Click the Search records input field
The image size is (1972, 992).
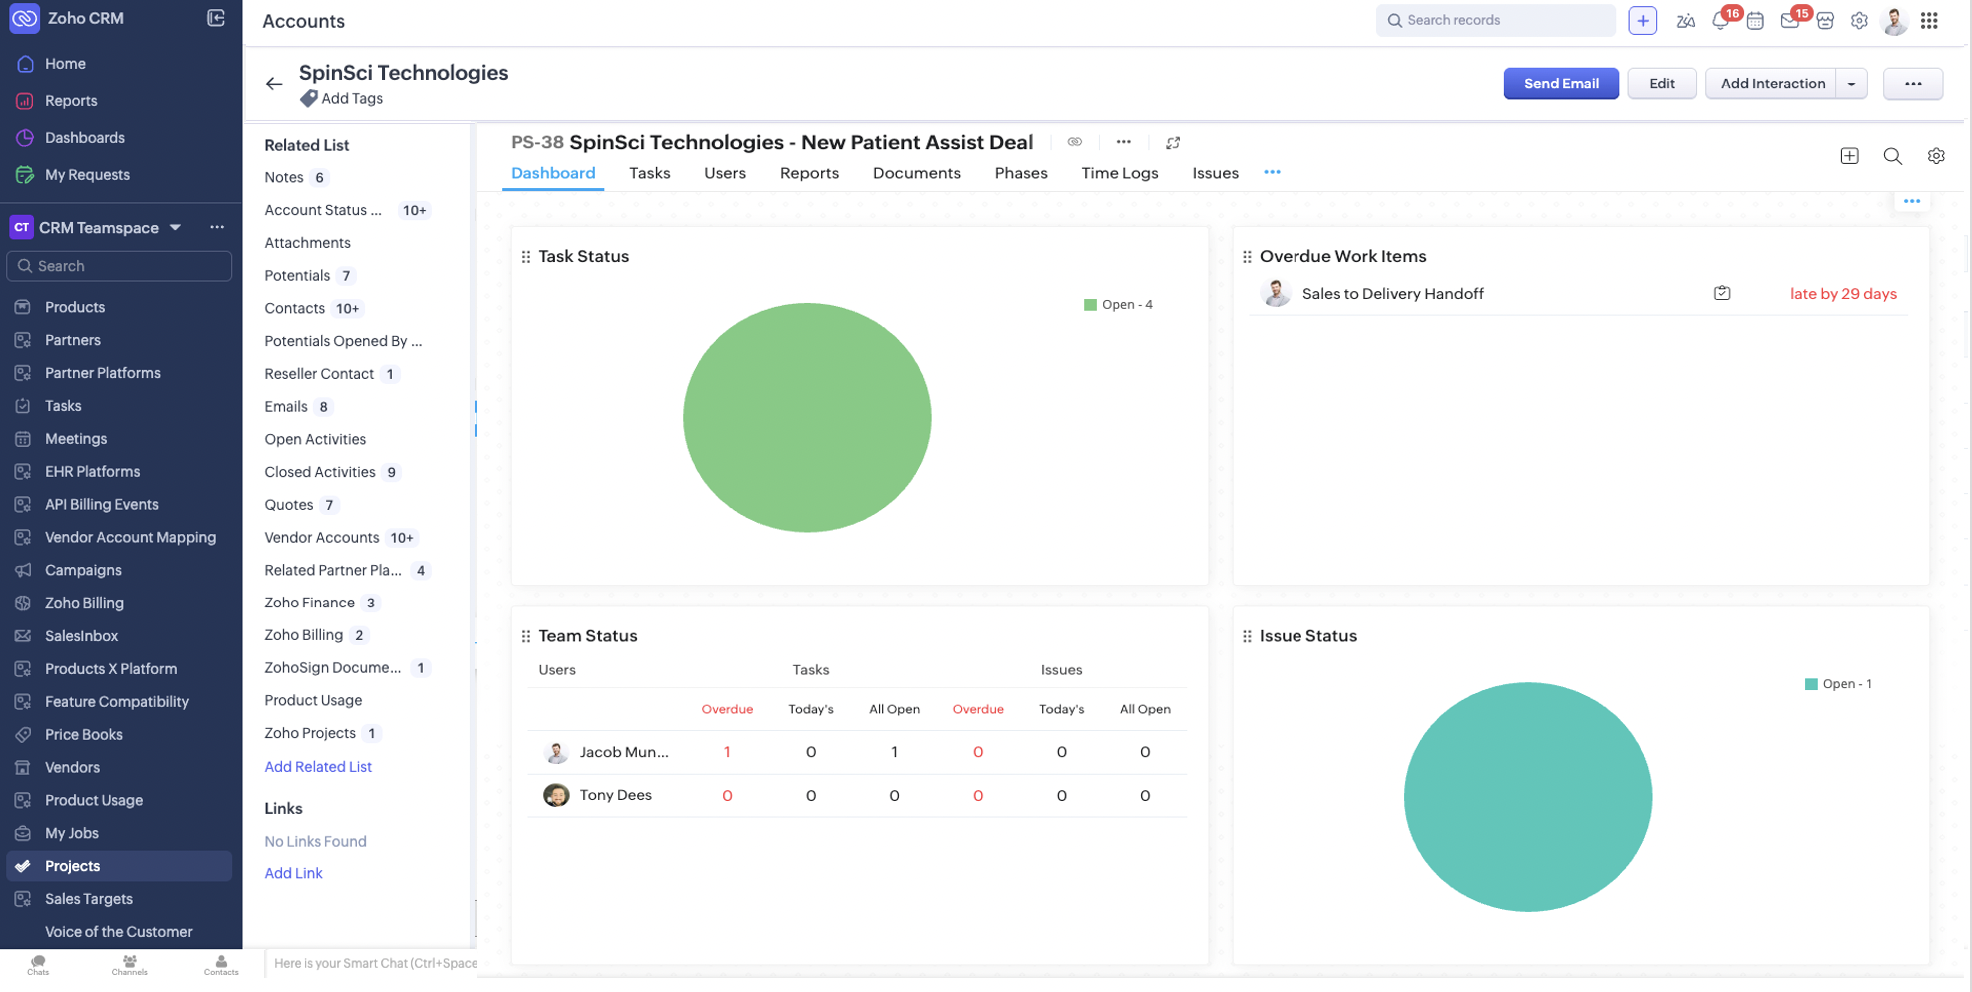coord(1504,20)
